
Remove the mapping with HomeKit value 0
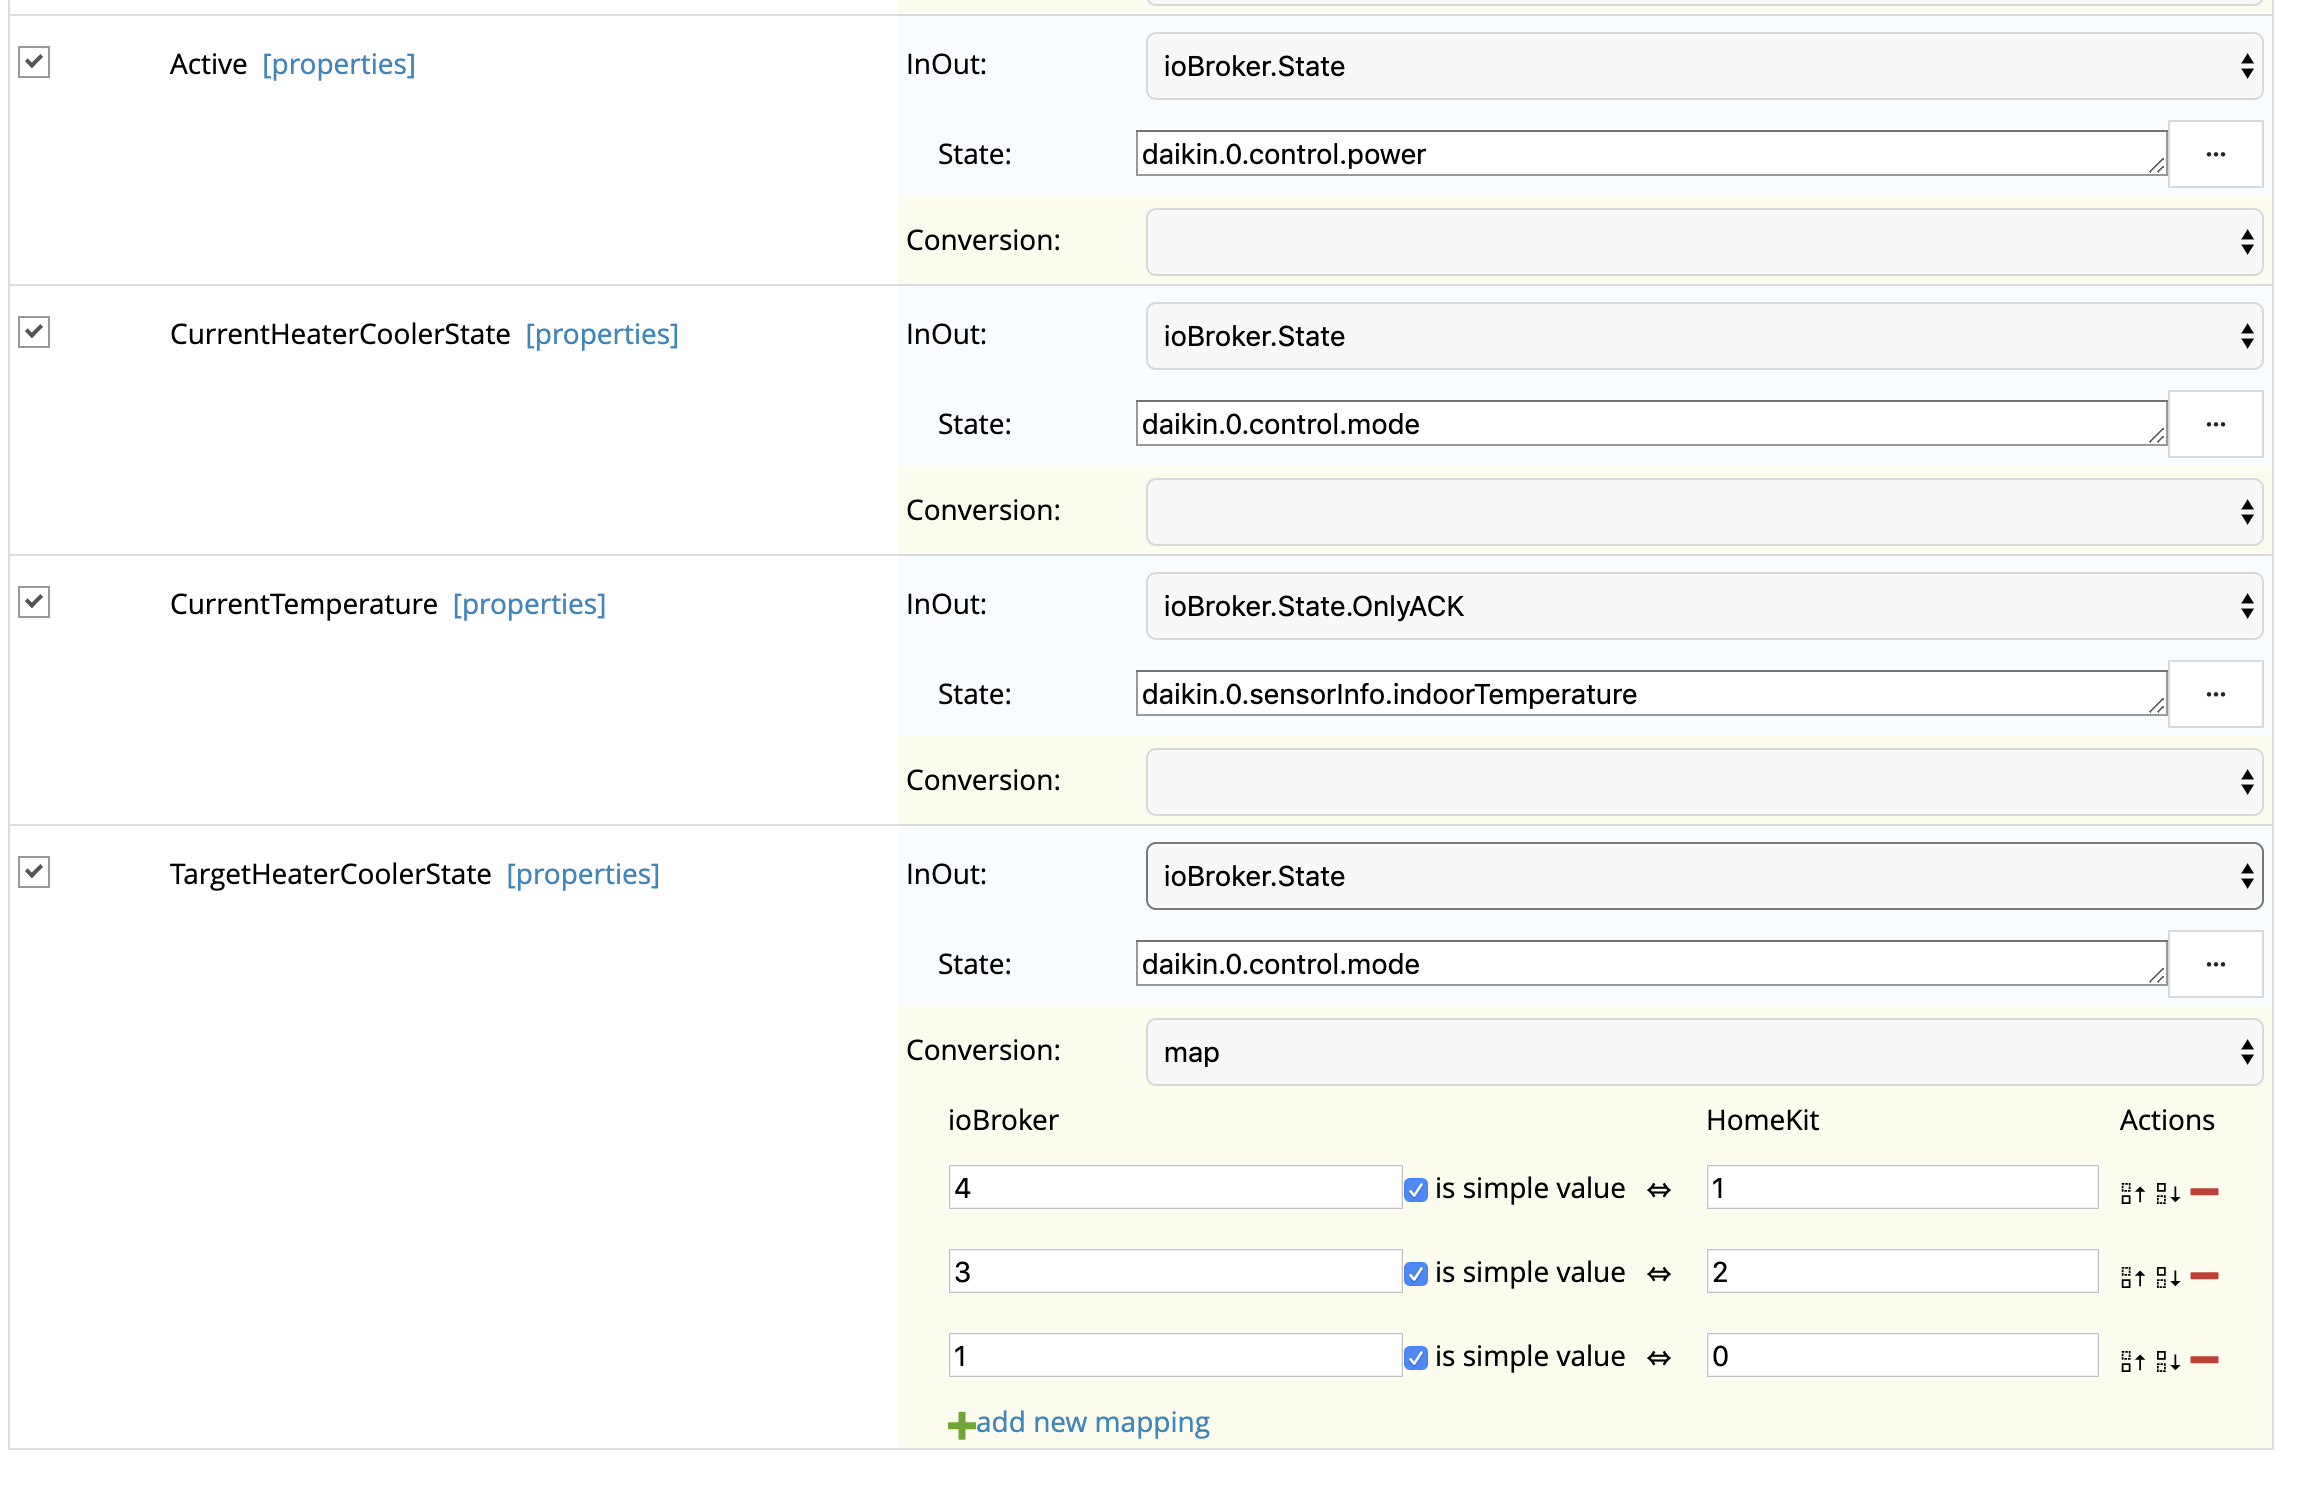(2204, 1359)
